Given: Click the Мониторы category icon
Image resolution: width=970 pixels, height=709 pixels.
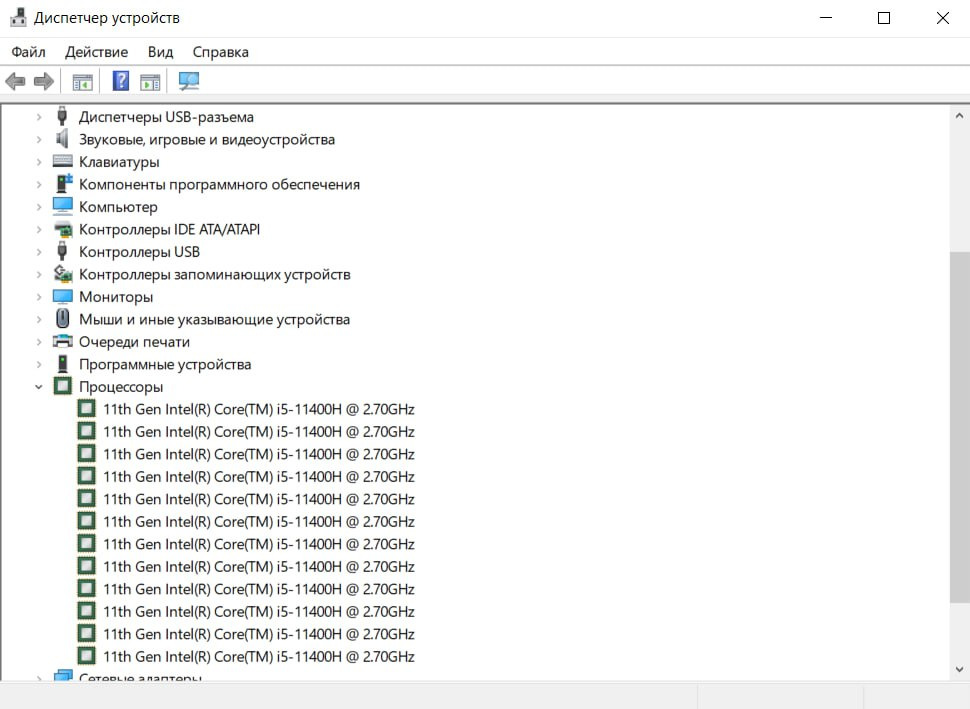Looking at the screenshot, I should [63, 297].
